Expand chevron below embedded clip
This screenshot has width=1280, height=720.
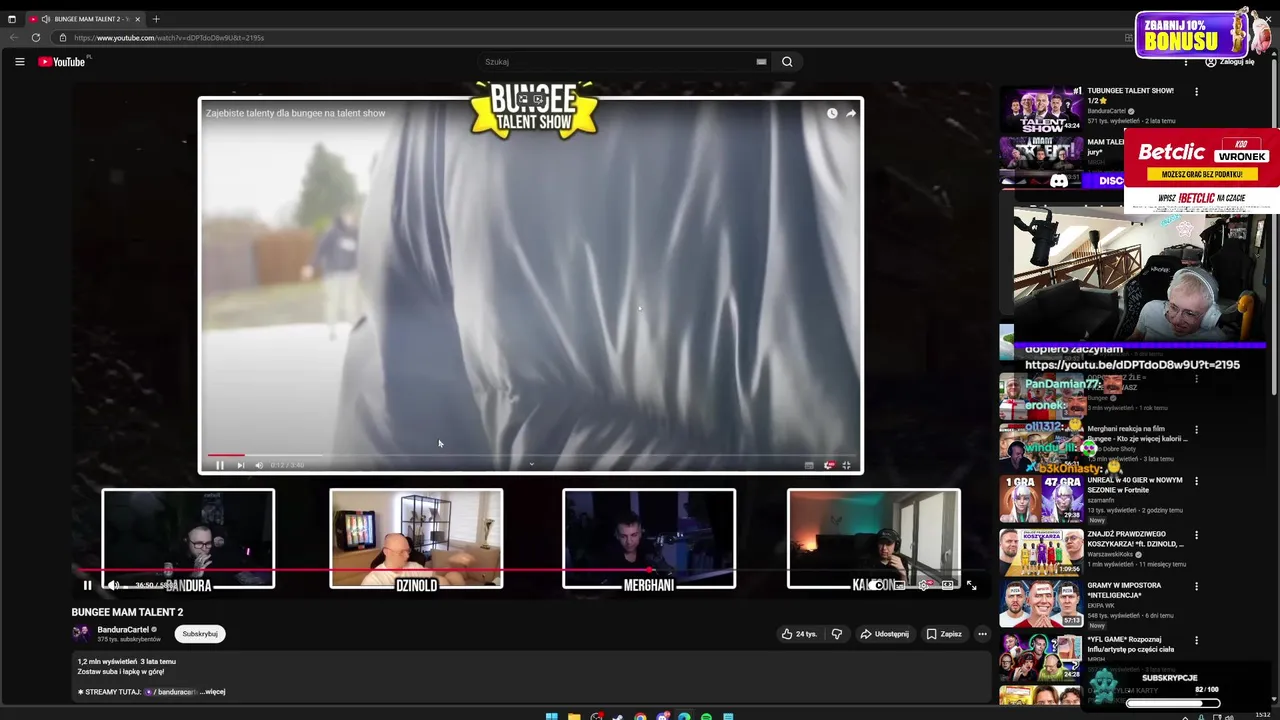point(531,464)
